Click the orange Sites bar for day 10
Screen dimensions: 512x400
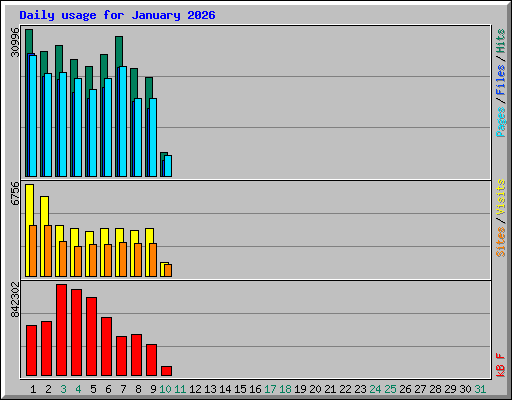click(x=168, y=271)
